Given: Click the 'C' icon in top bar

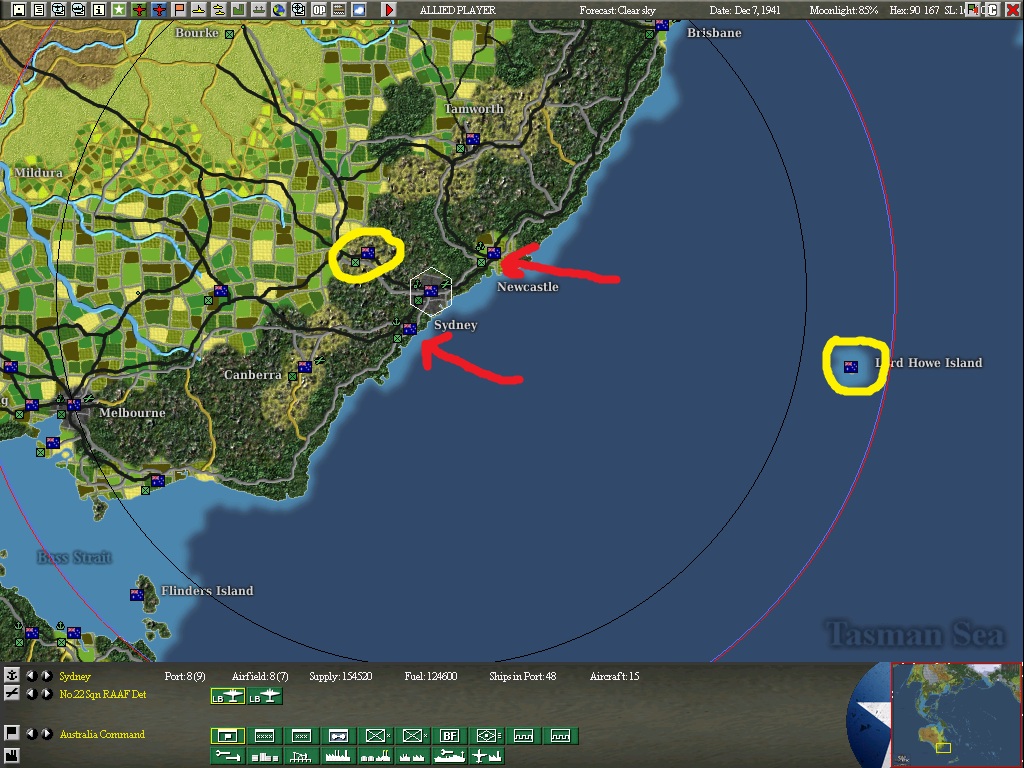Looking at the screenshot, I should [992, 10].
